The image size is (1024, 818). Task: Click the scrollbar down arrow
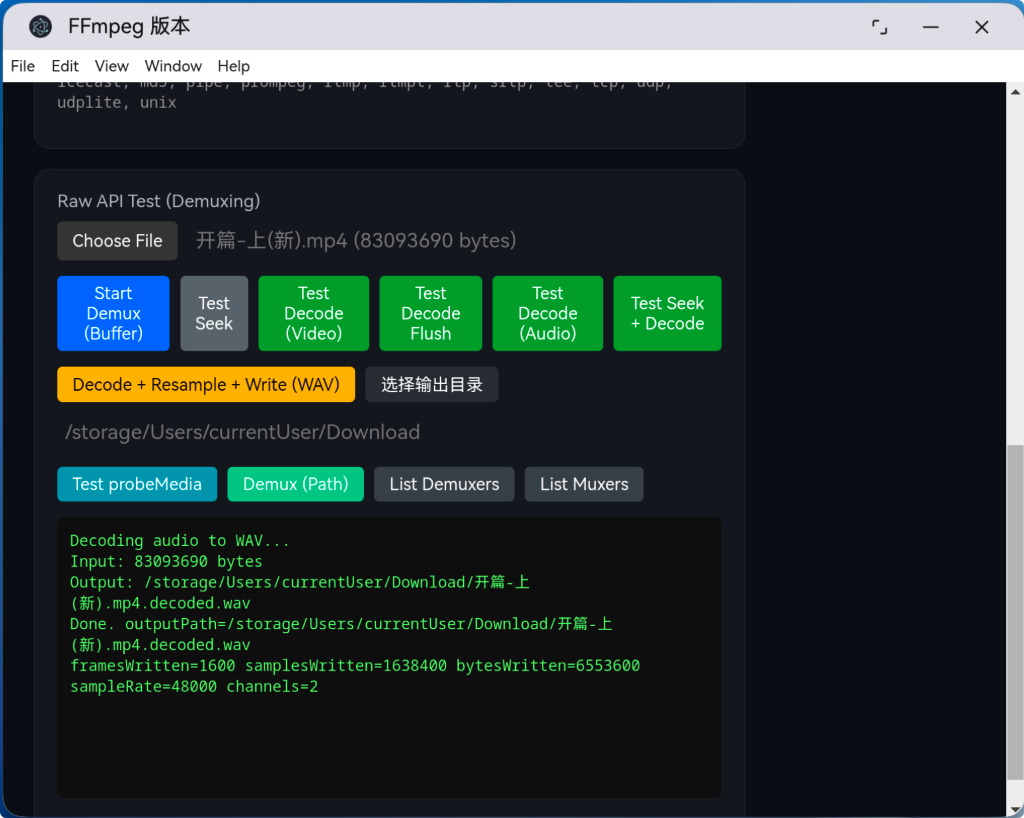tap(1016, 810)
